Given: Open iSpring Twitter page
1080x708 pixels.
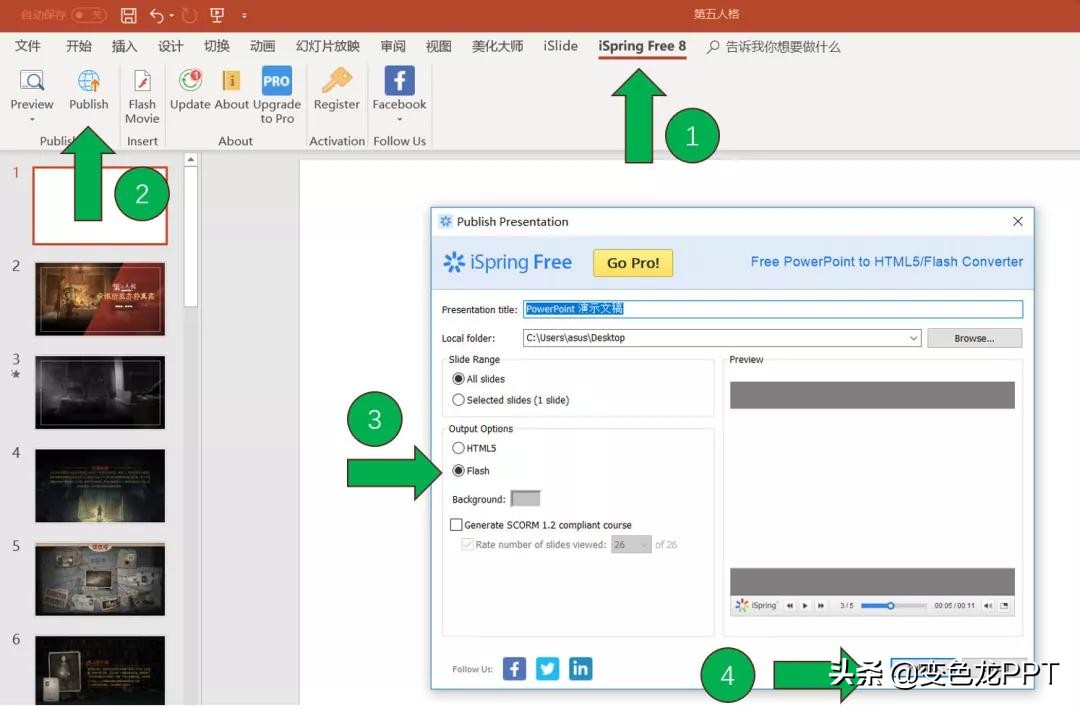Looking at the screenshot, I should point(548,669).
